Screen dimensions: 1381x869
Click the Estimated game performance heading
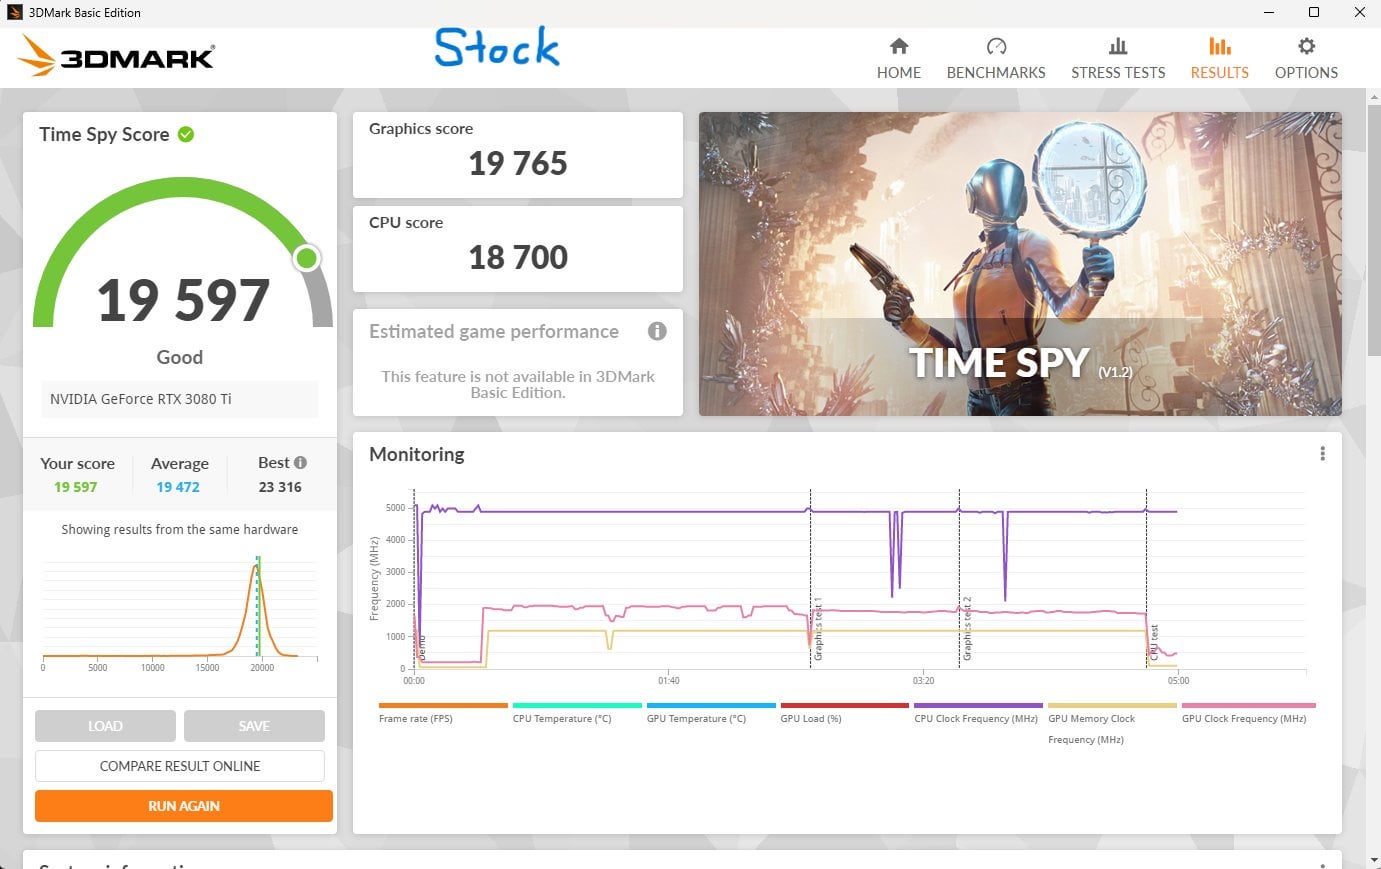(494, 331)
